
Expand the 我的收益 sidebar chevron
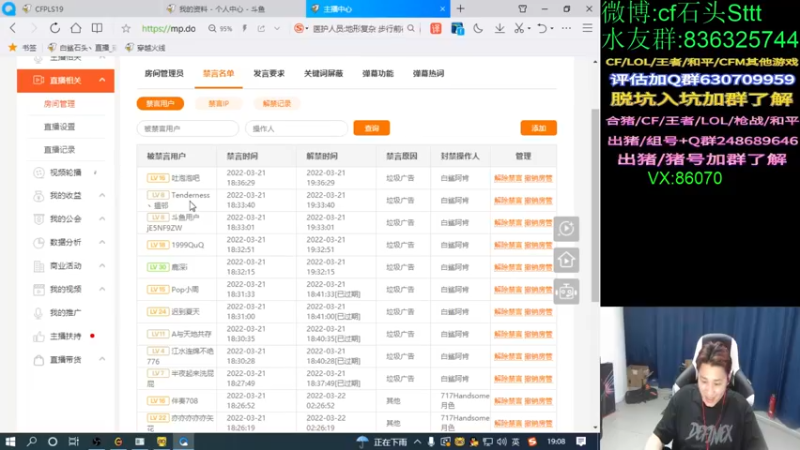pyautogui.click(x=102, y=195)
